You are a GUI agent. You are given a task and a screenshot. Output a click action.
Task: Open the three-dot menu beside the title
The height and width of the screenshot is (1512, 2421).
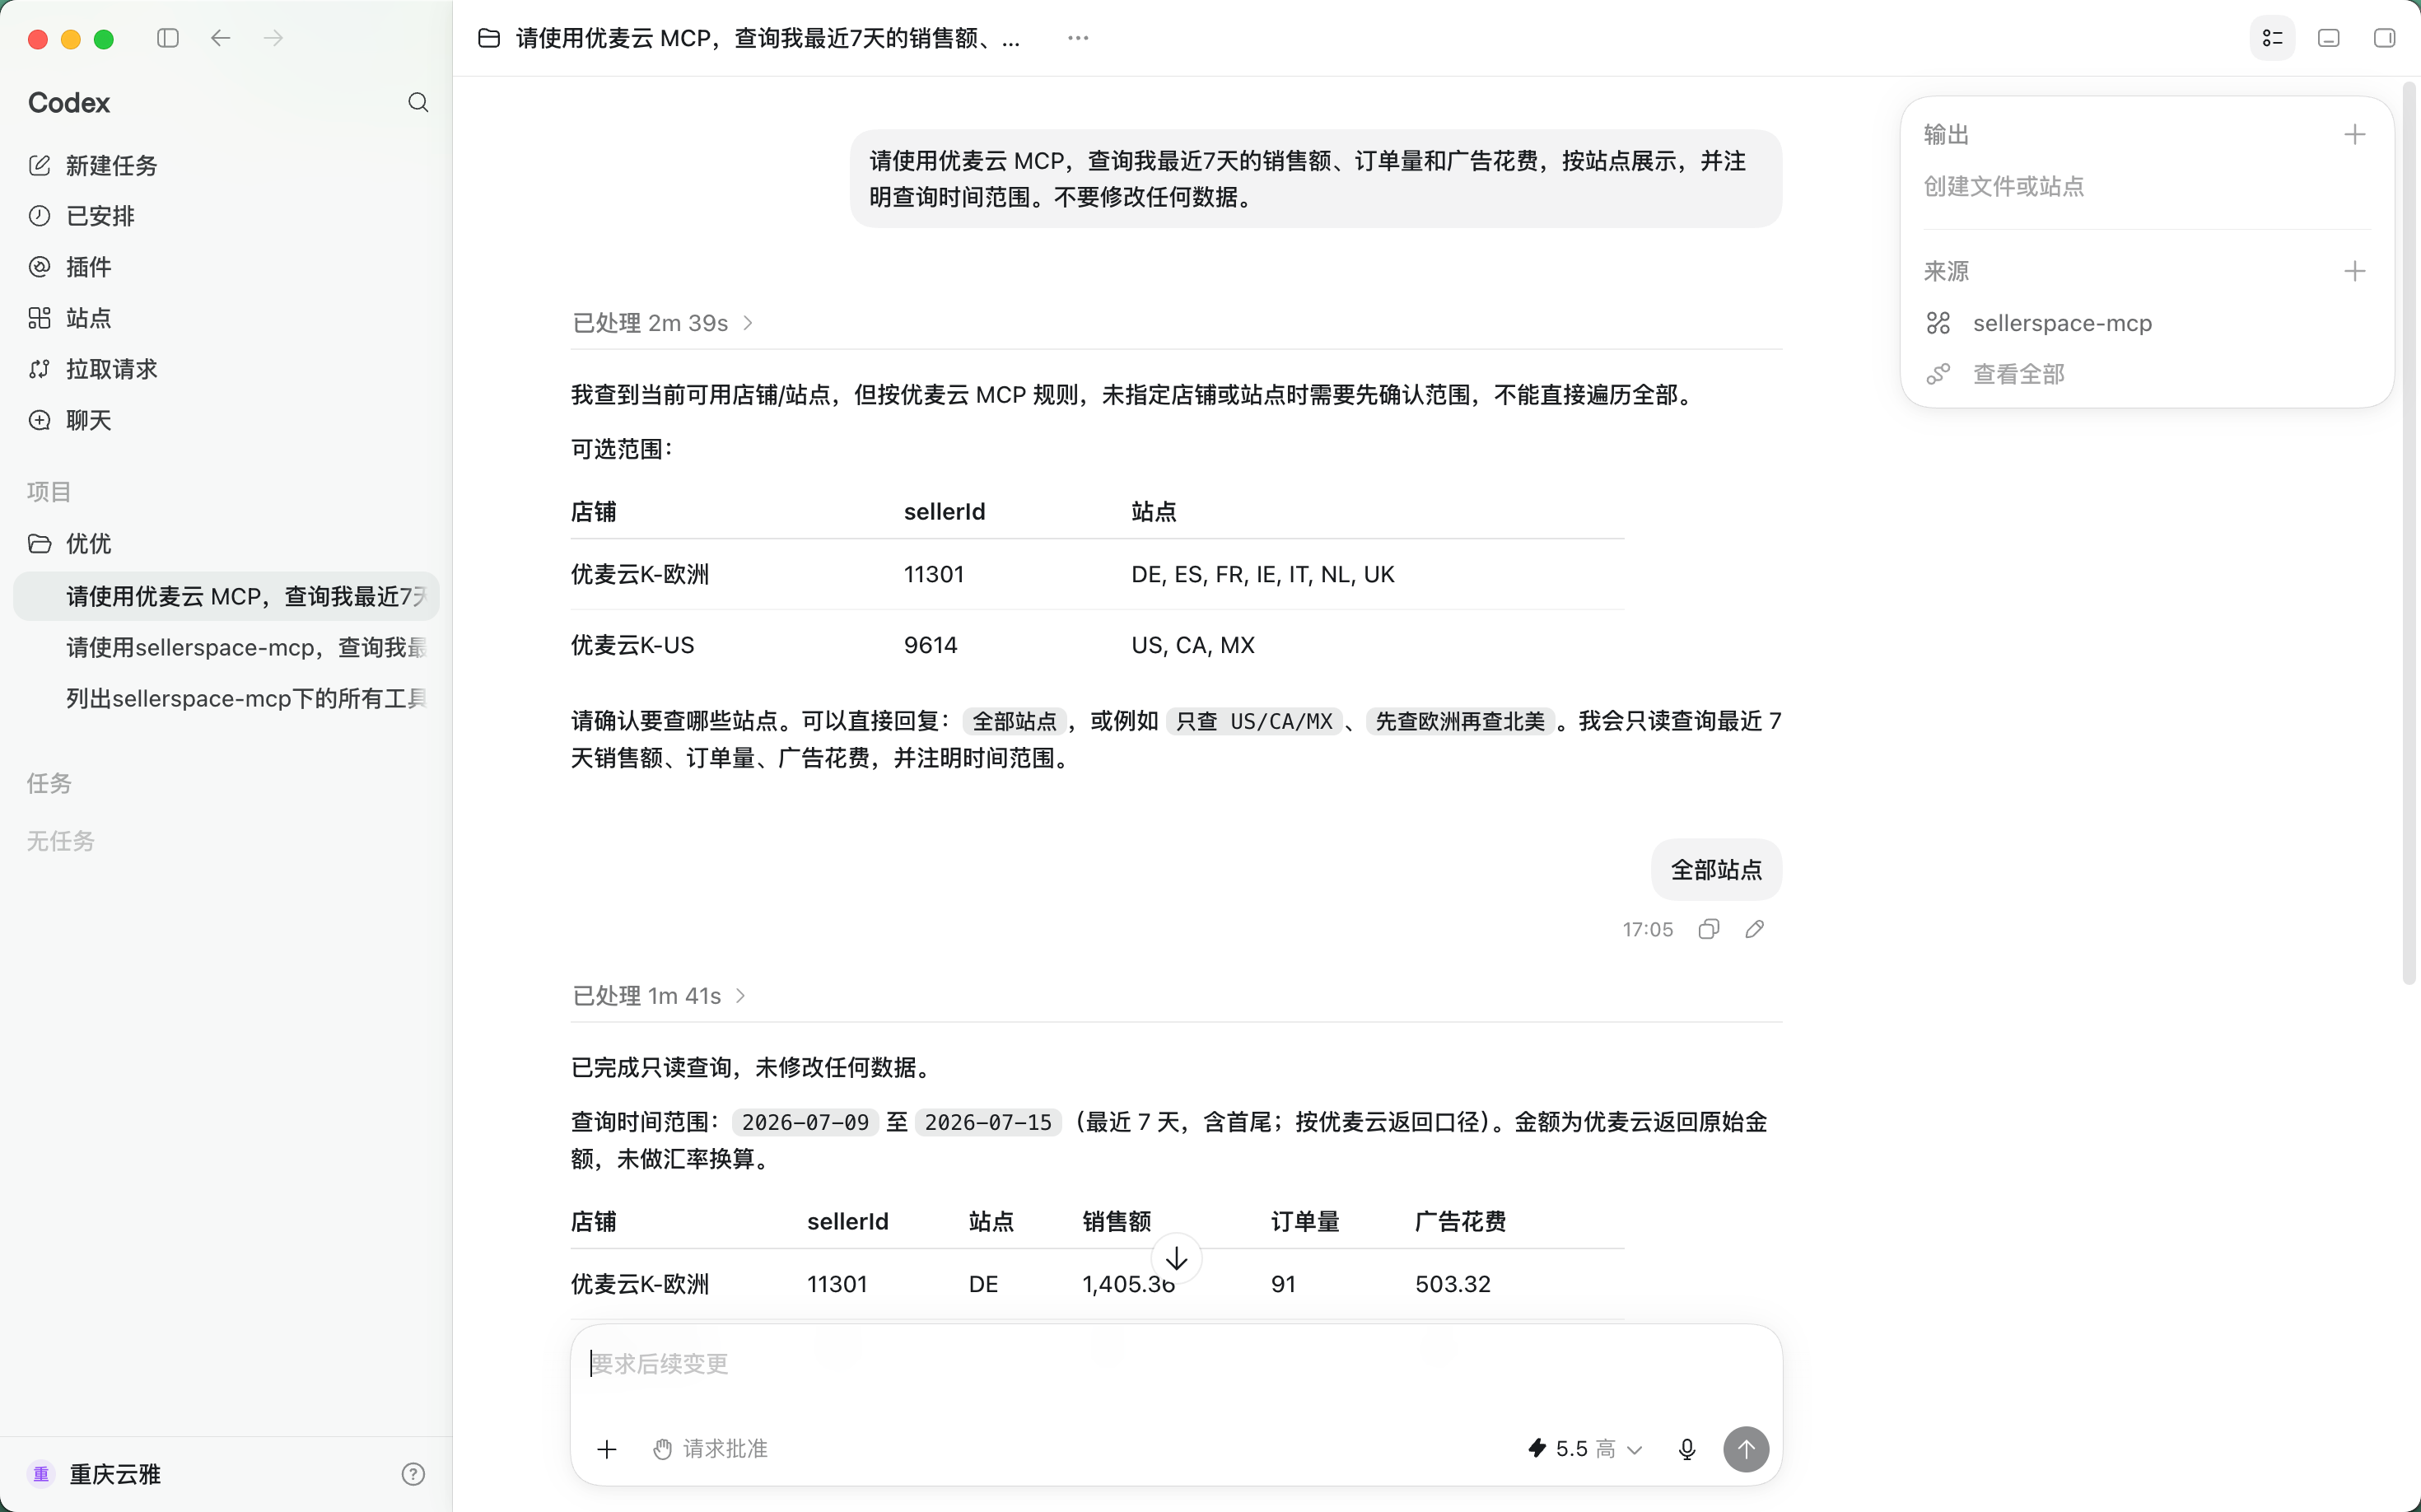[1077, 38]
